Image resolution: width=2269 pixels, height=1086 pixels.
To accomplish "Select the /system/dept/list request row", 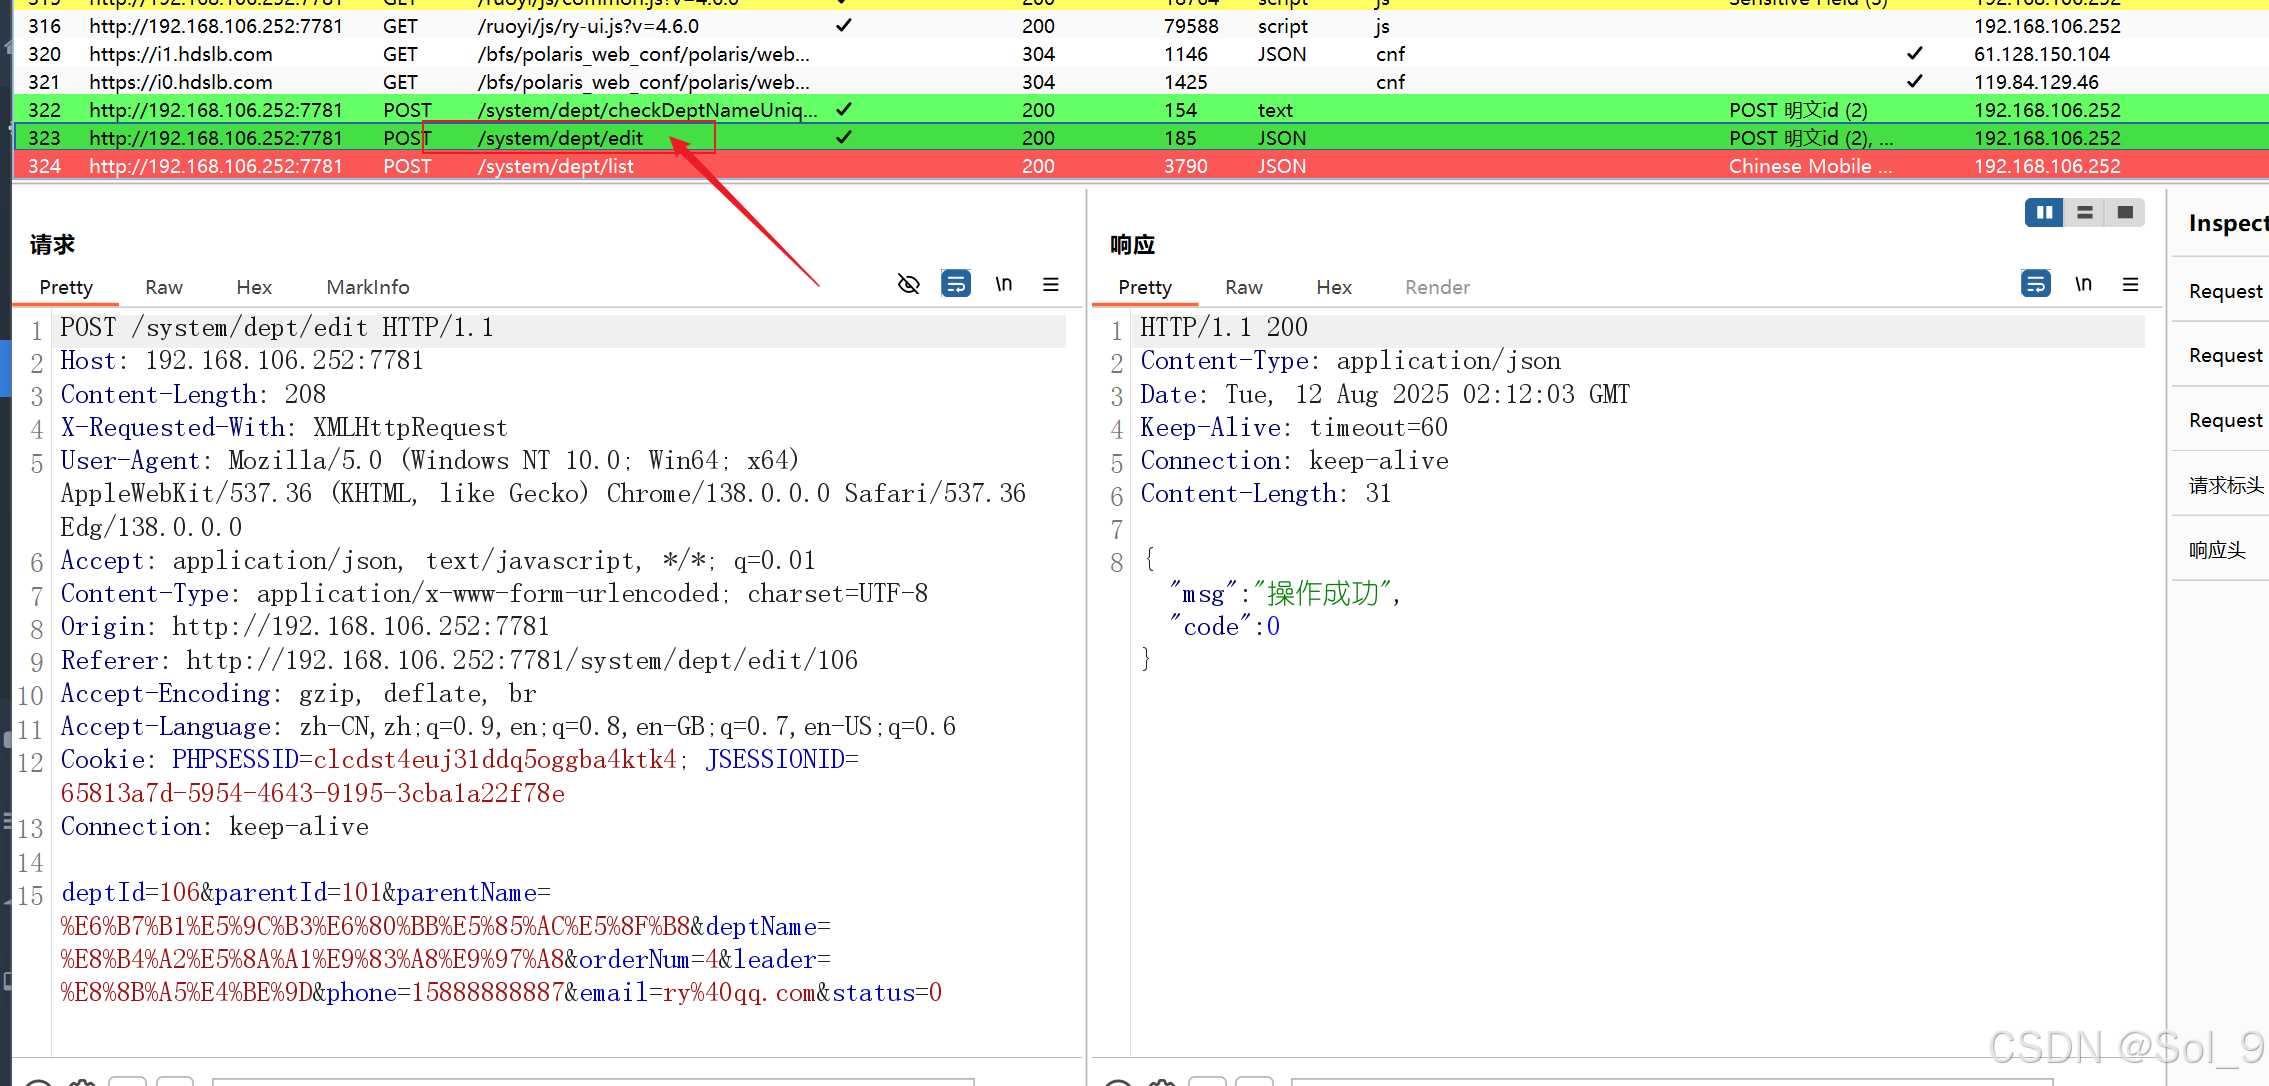I will pos(555,166).
